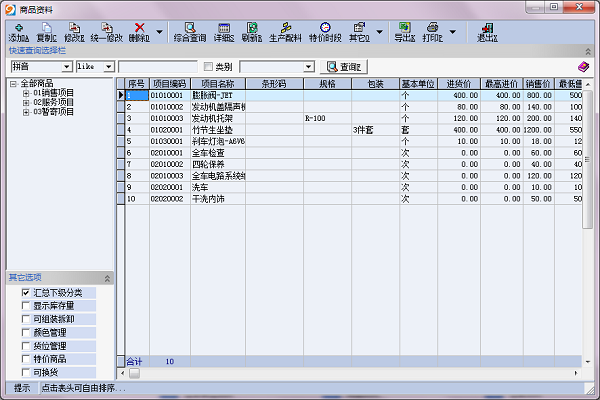
Task: Expand the 01销售项目 tree node
Action: click(x=25, y=93)
